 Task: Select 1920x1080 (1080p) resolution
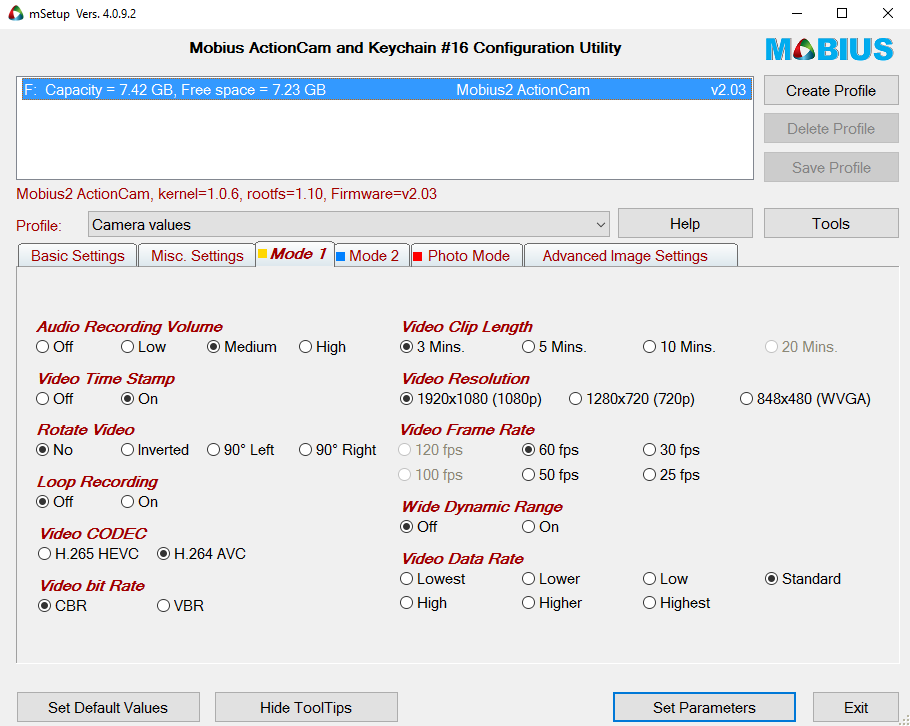click(471, 399)
